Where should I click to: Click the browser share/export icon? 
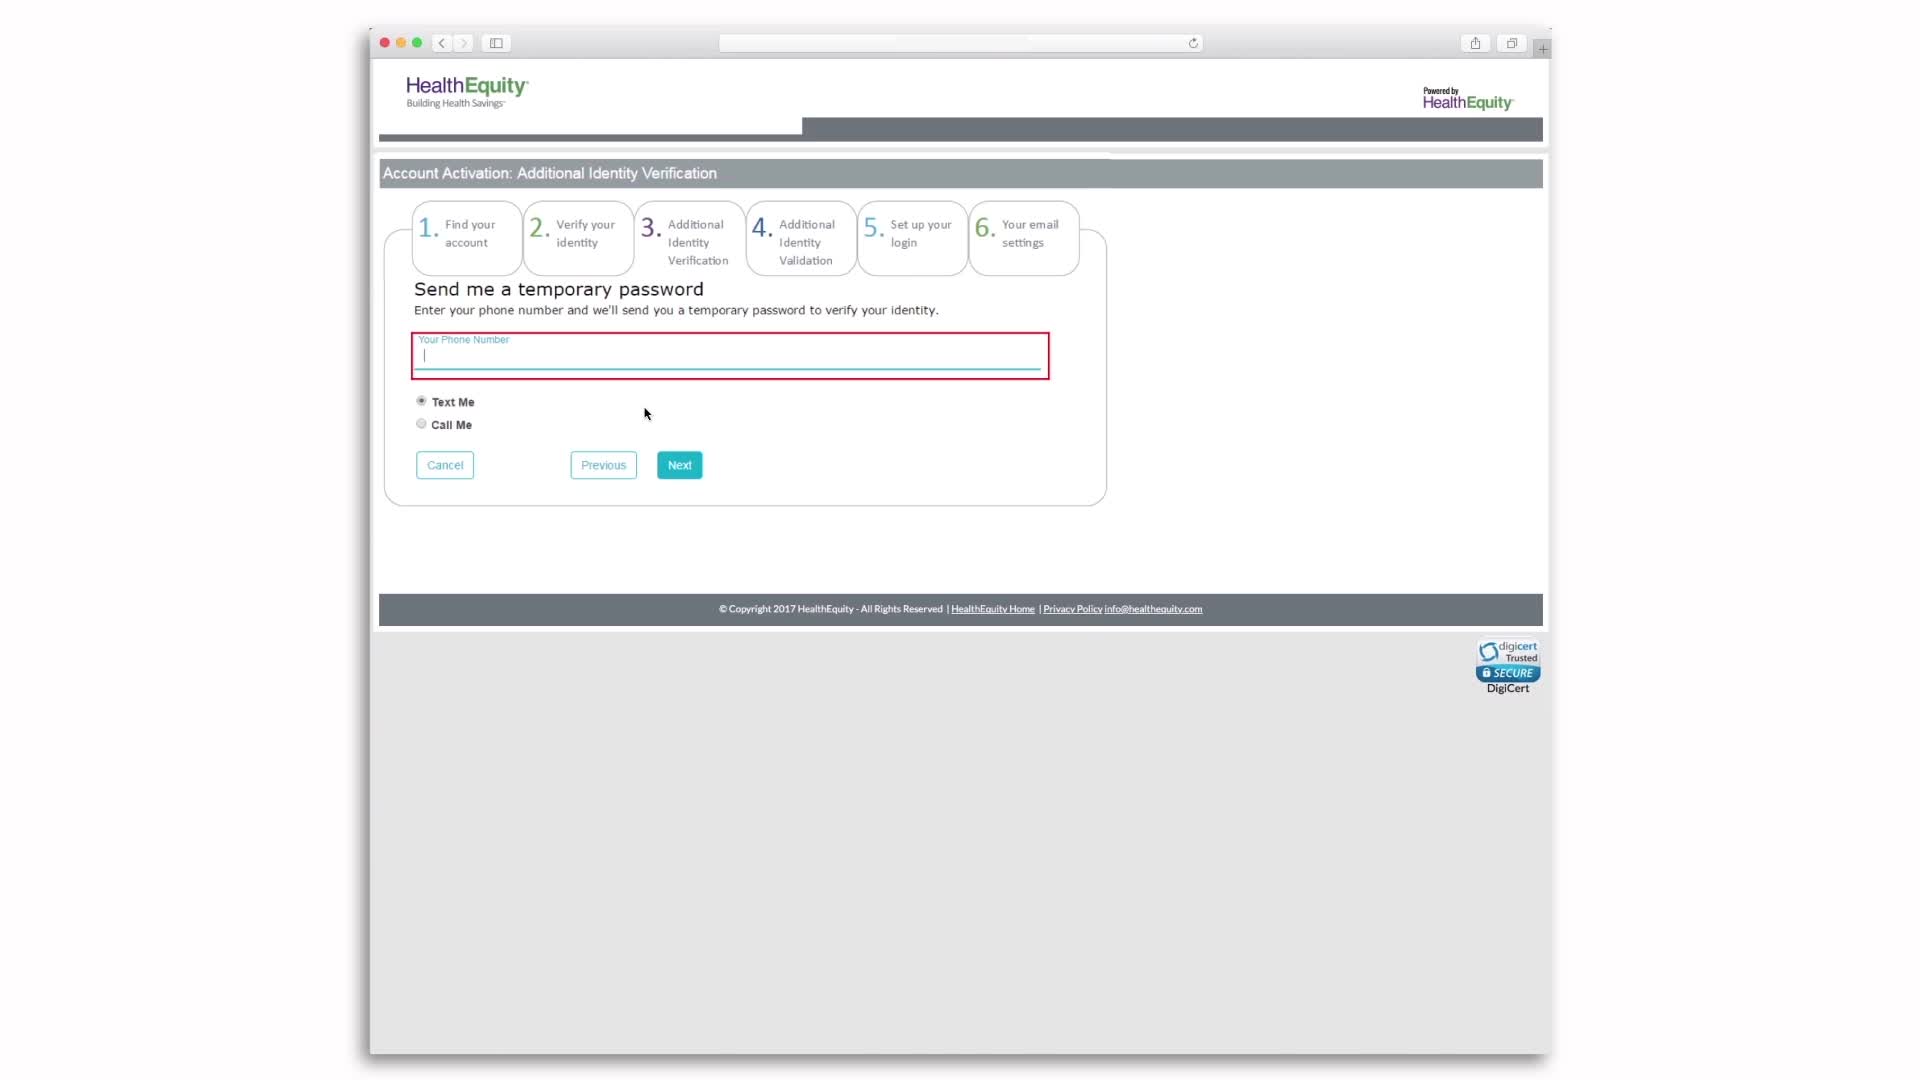pyautogui.click(x=1477, y=42)
